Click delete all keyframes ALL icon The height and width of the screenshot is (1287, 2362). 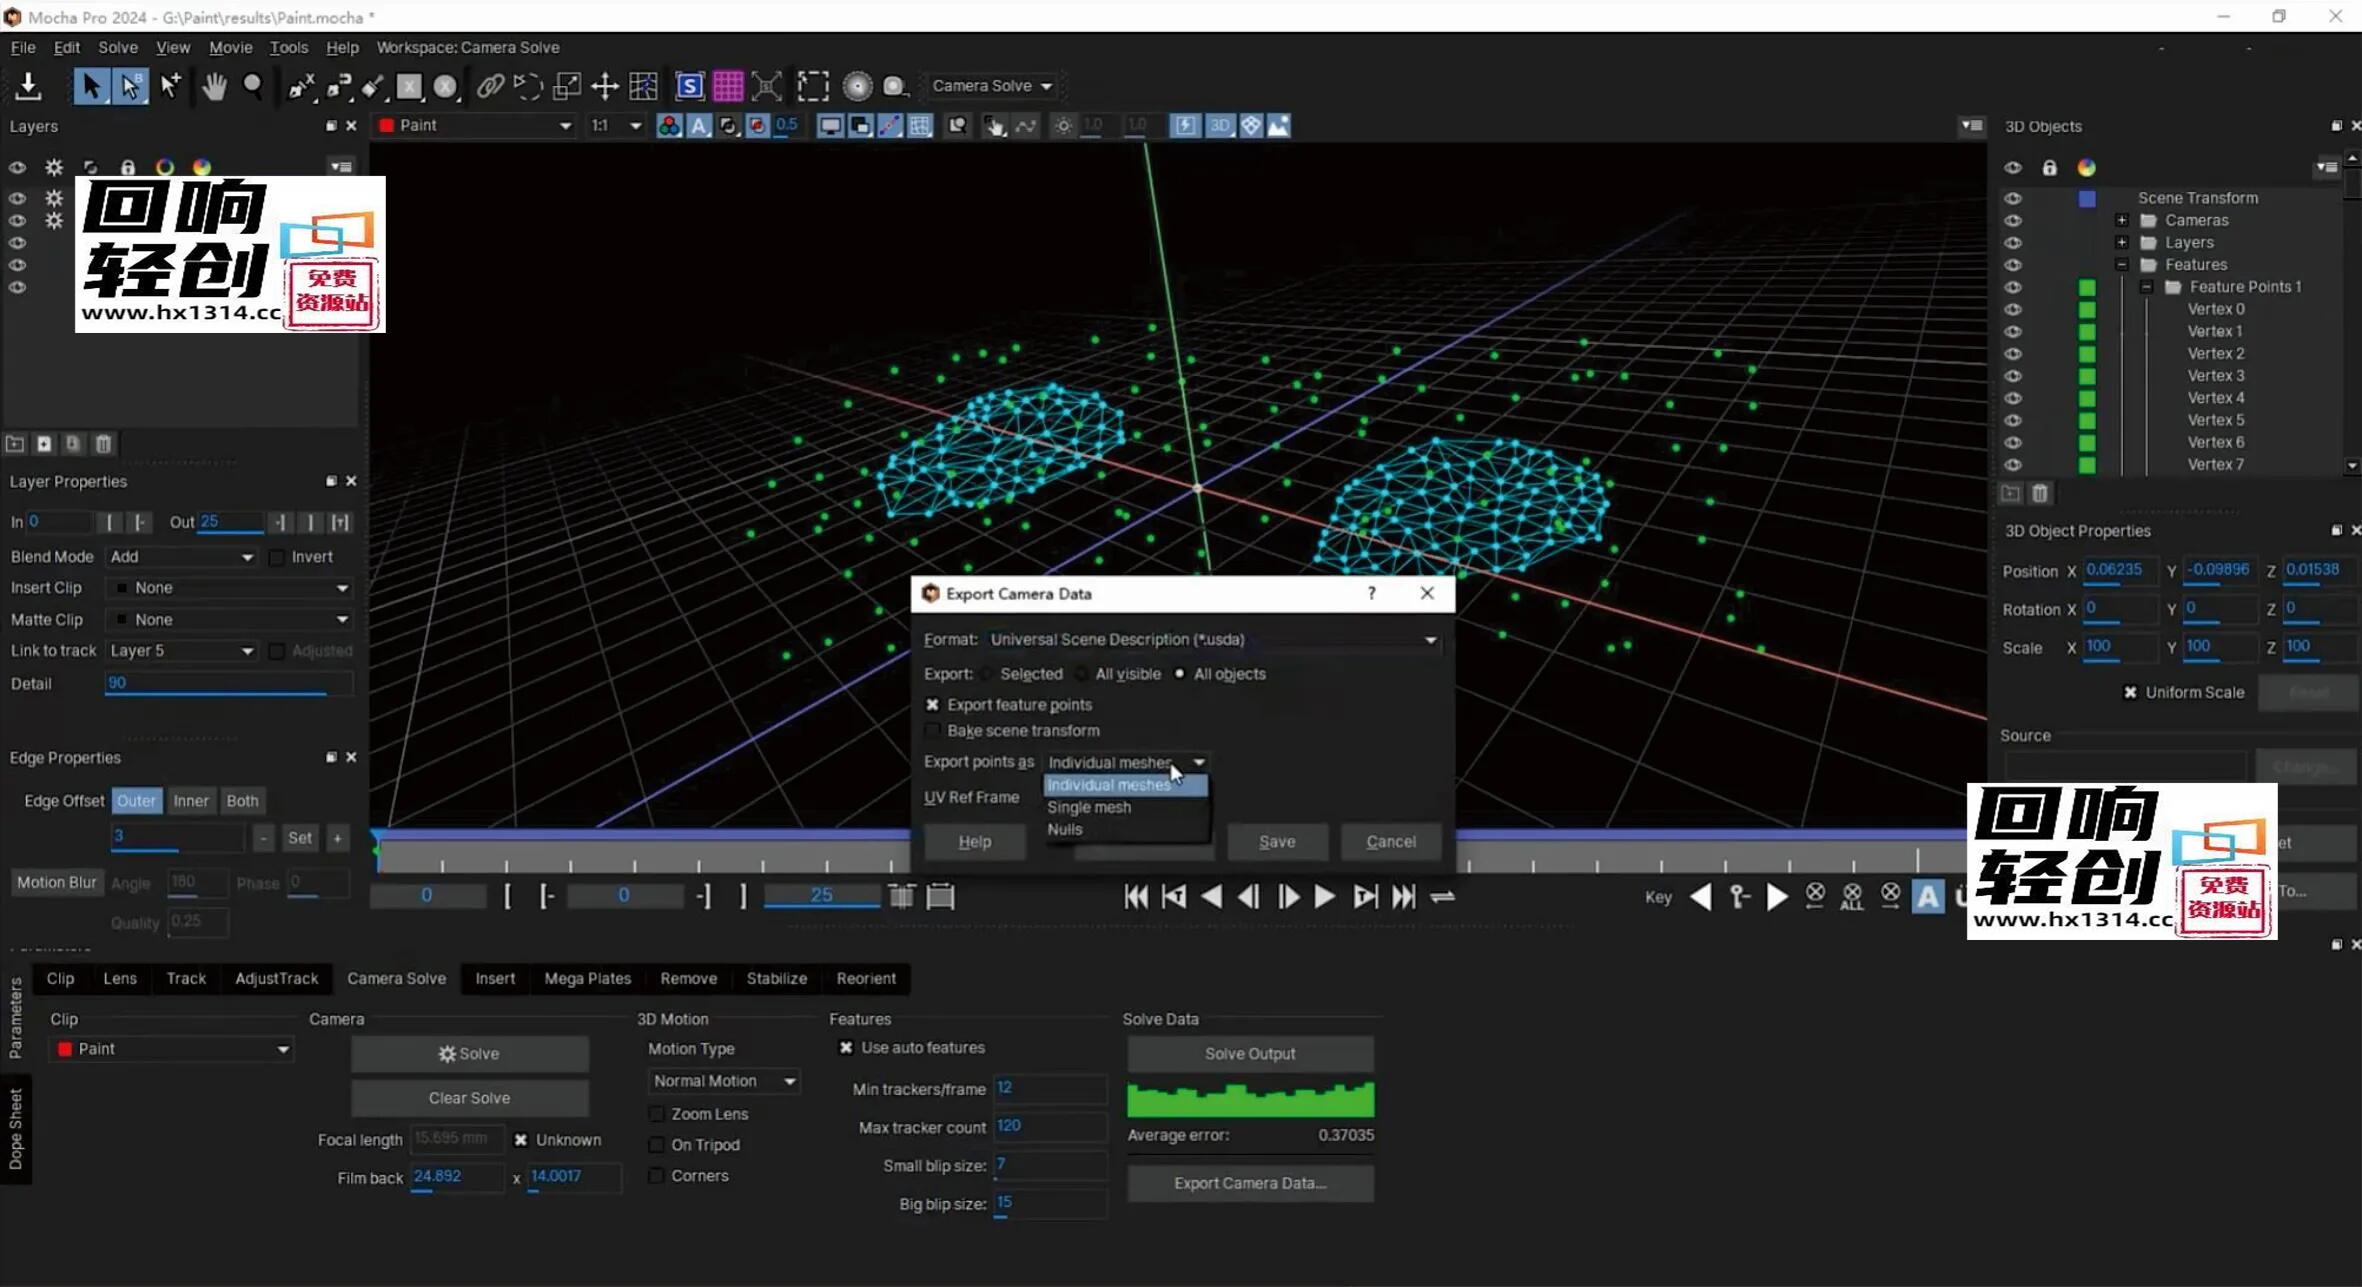coord(1852,897)
